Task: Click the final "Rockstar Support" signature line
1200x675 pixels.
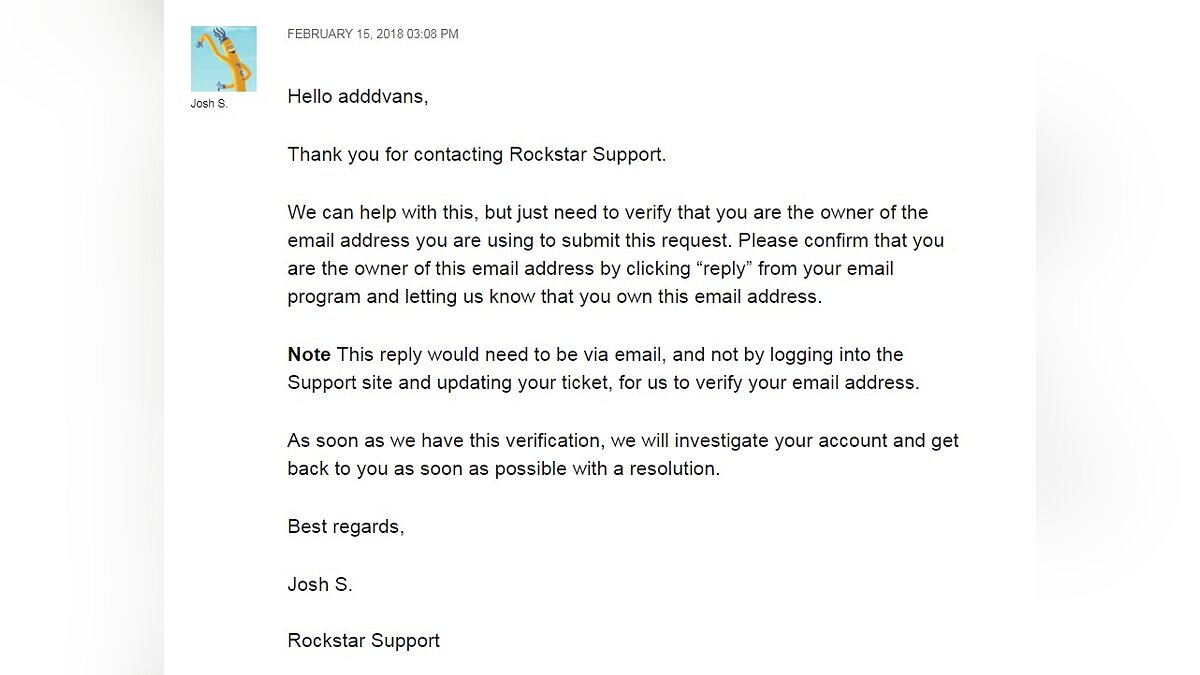Action: [364, 641]
